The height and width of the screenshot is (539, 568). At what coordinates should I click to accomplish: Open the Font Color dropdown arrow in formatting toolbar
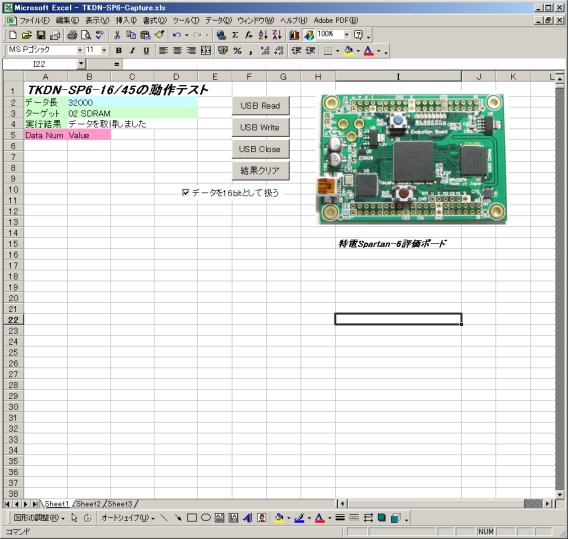[x=379, y=51]
